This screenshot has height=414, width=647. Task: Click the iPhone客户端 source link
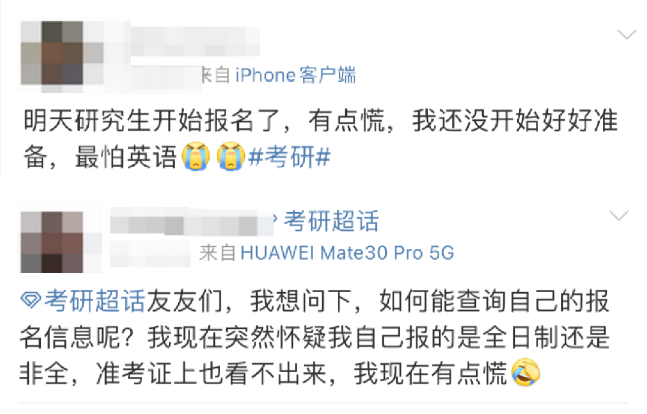[295, 76]
